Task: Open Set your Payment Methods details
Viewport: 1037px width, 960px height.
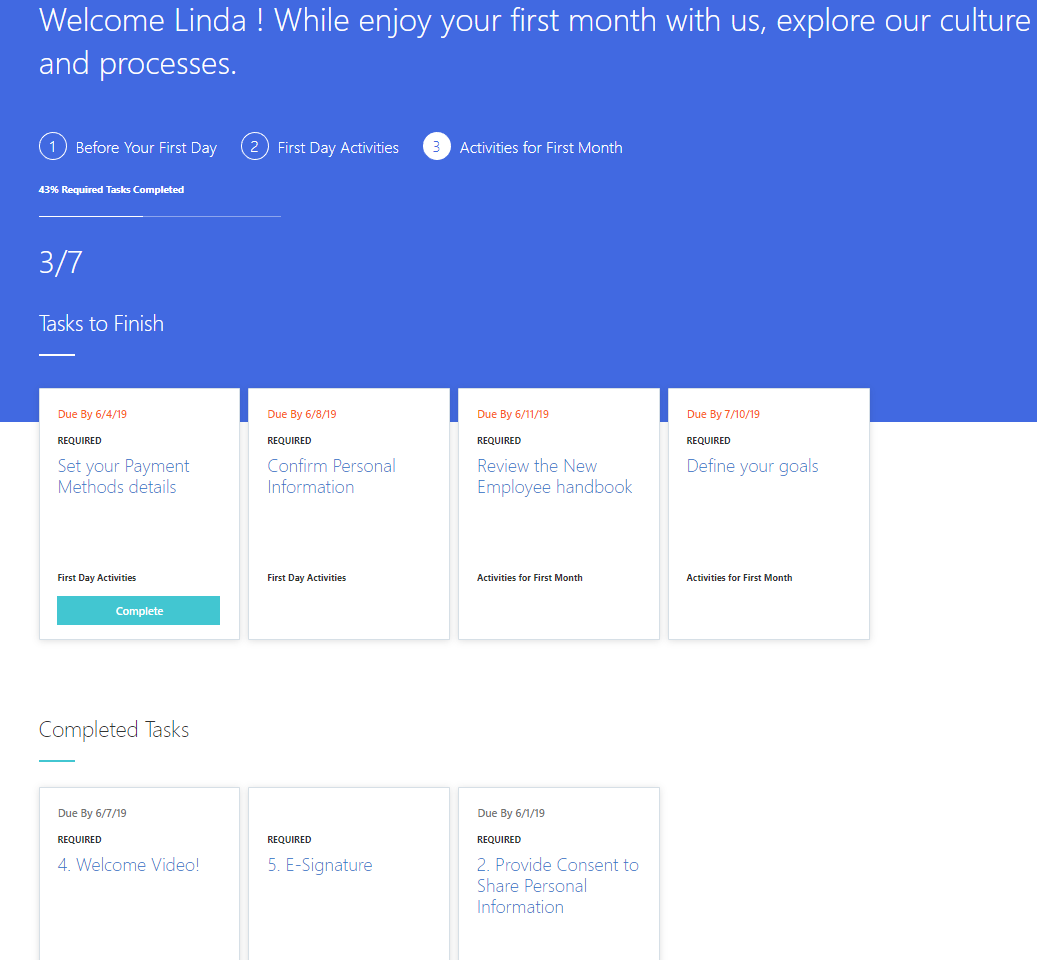Action: (123, 477)
